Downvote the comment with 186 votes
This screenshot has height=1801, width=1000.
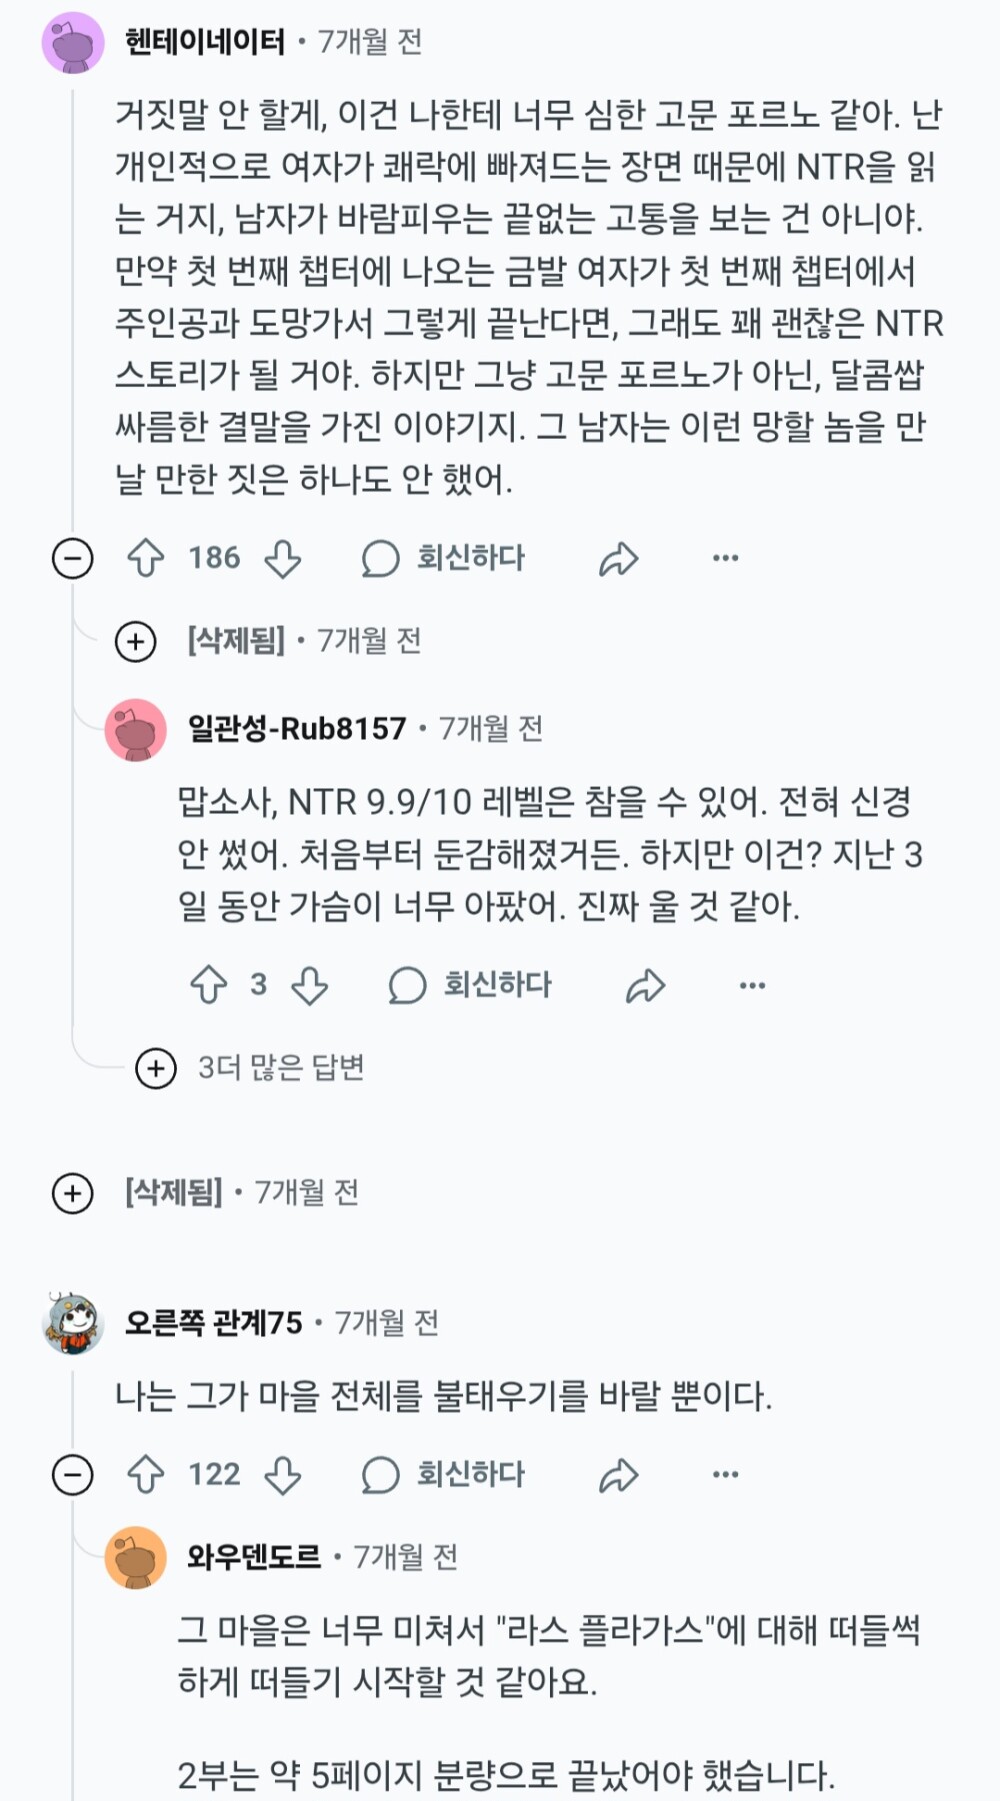coord(283,558)
